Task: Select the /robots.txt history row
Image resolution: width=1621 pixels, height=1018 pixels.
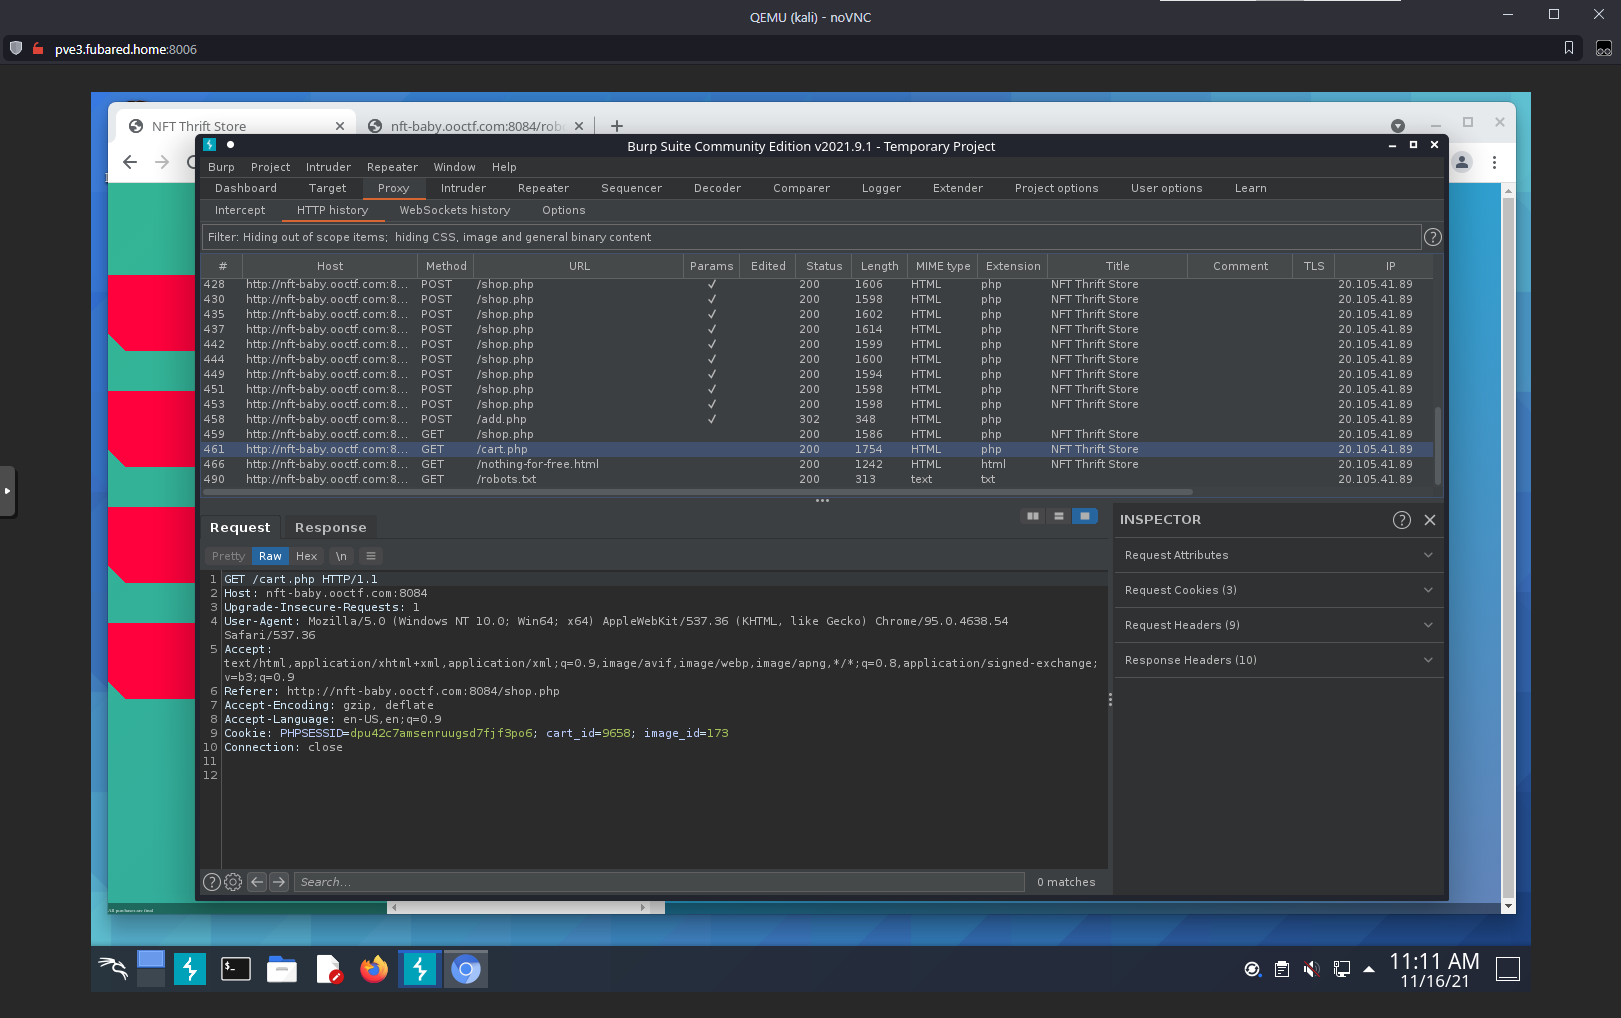Action: tap(817, 479)
